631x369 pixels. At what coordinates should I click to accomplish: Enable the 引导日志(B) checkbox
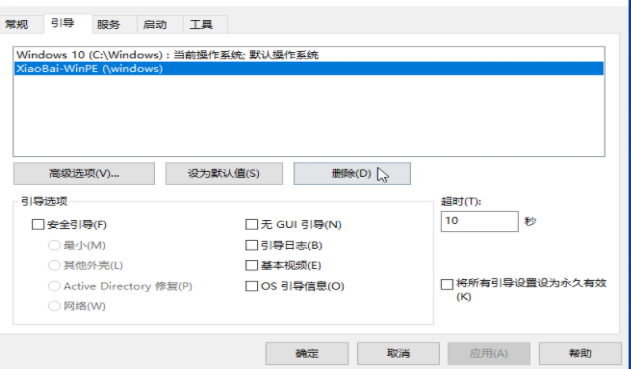[x=252, y=245]
